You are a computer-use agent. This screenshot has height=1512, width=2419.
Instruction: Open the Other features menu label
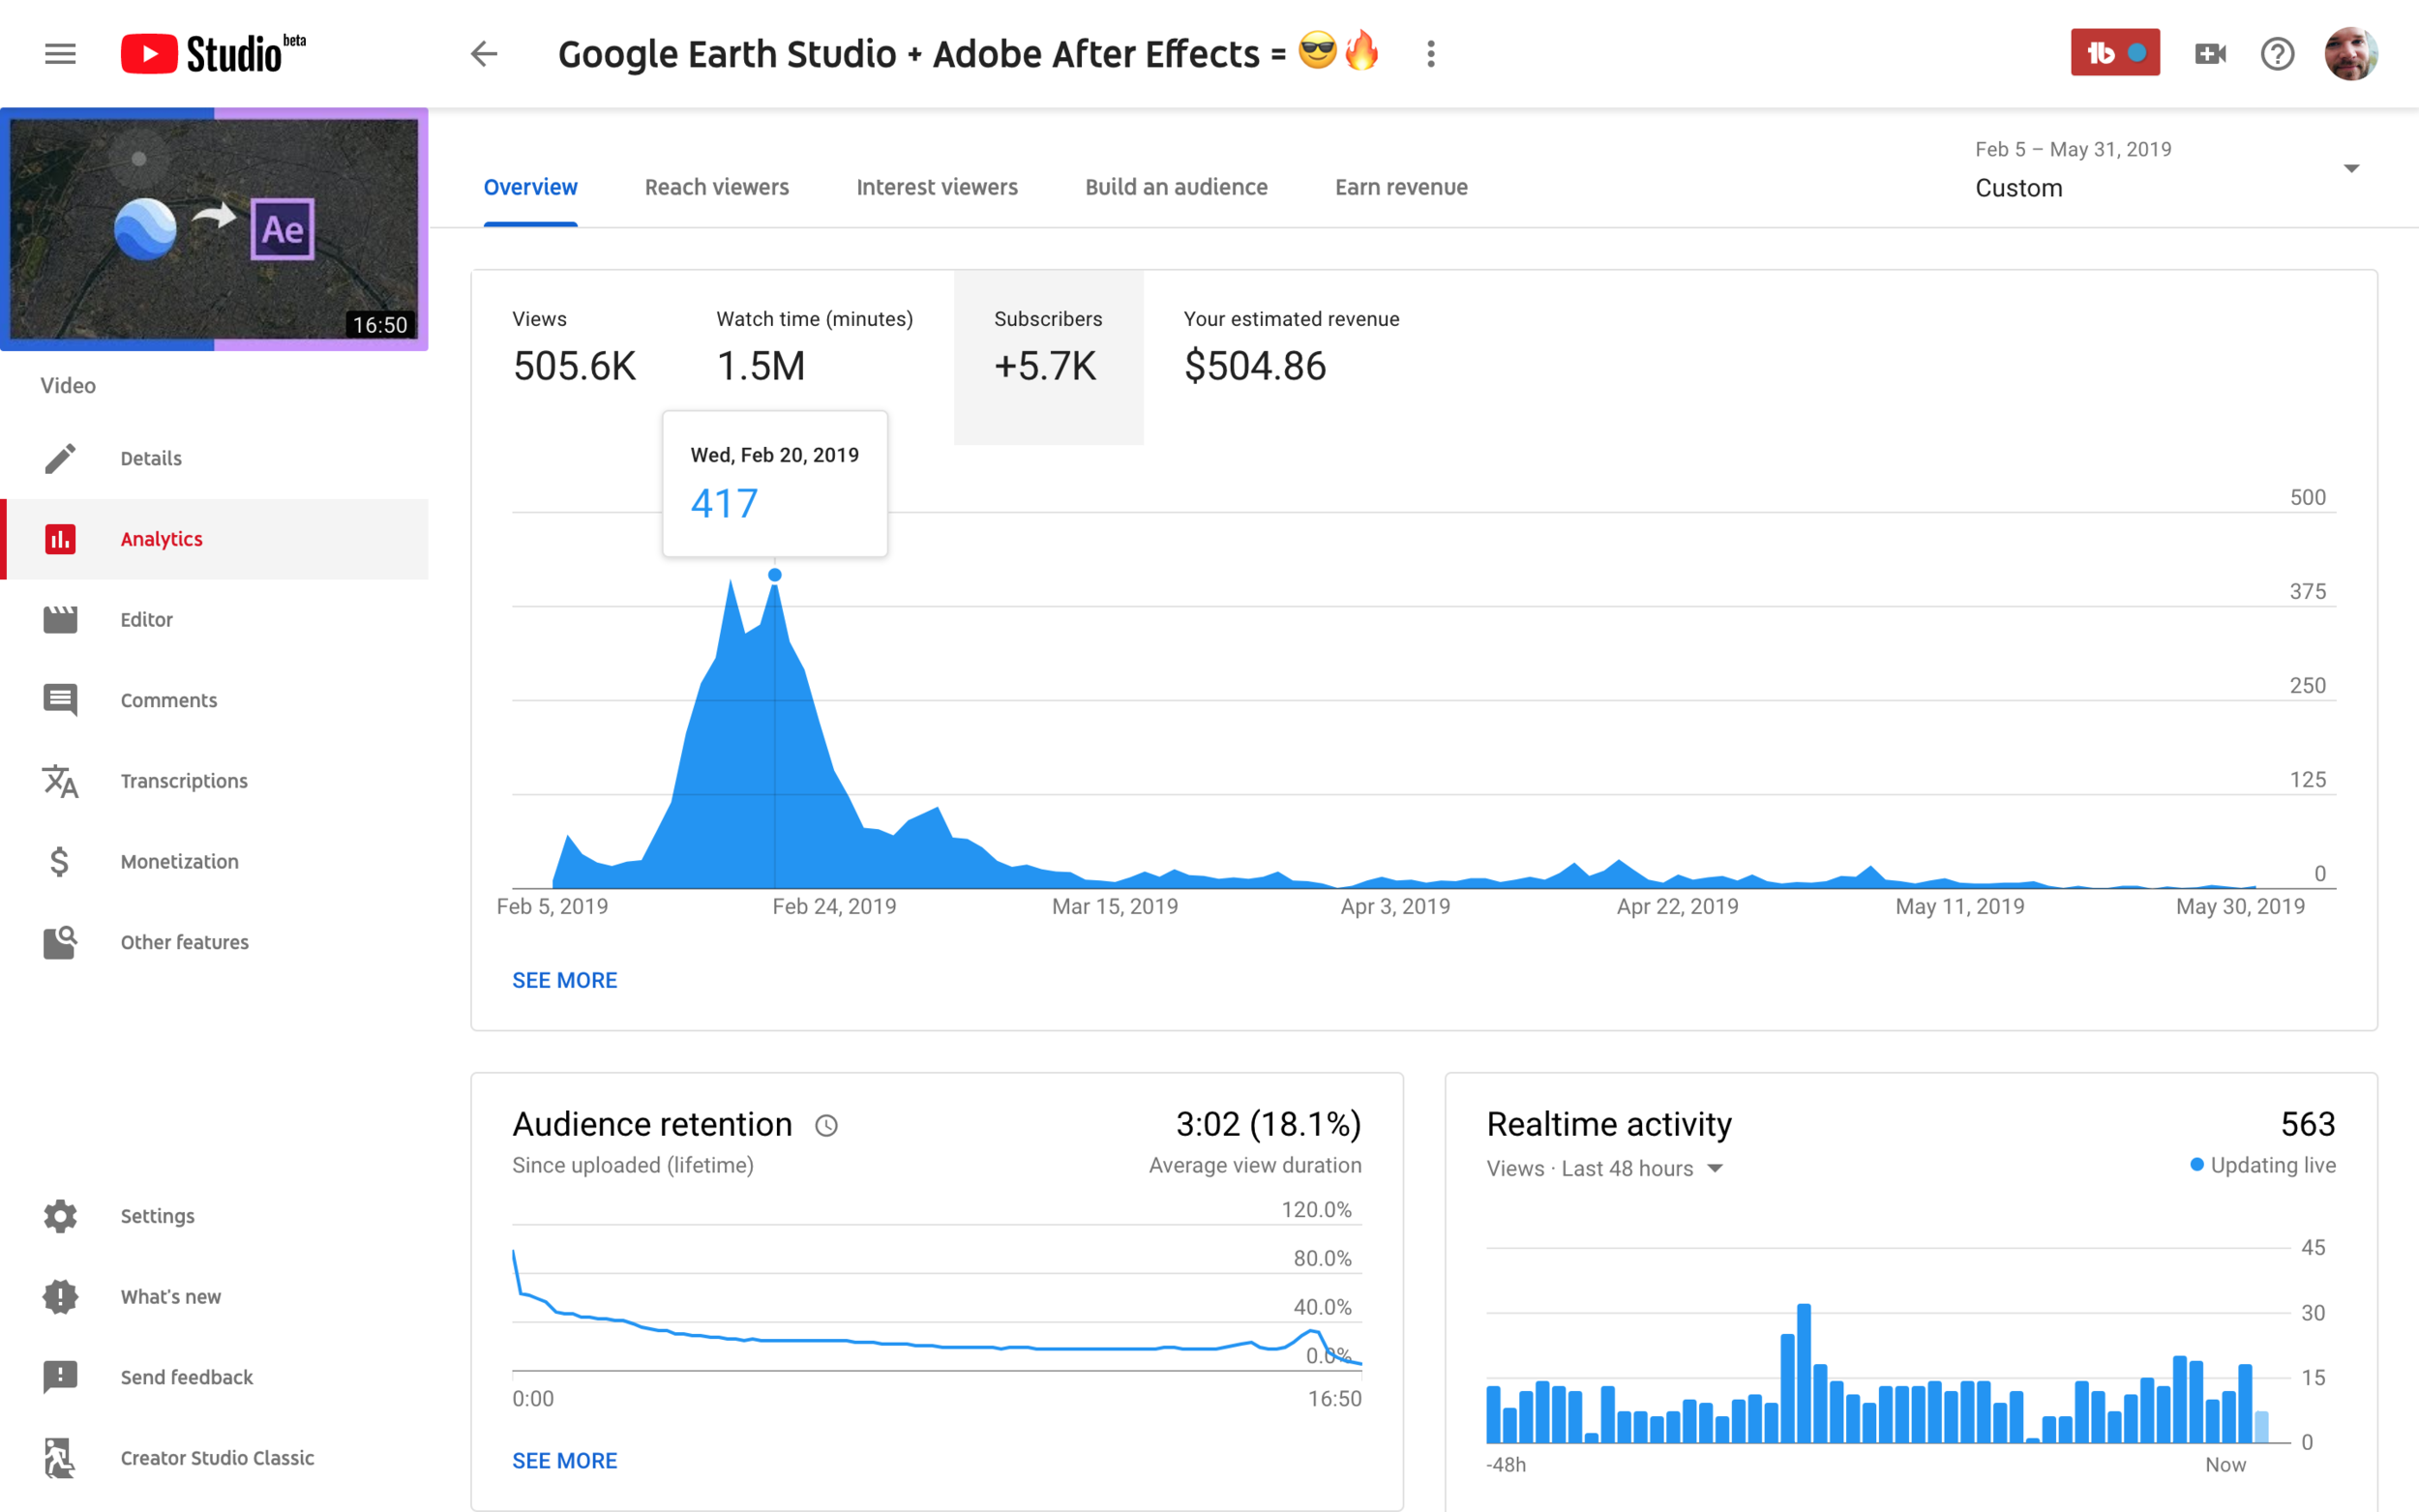pos(184,942)
